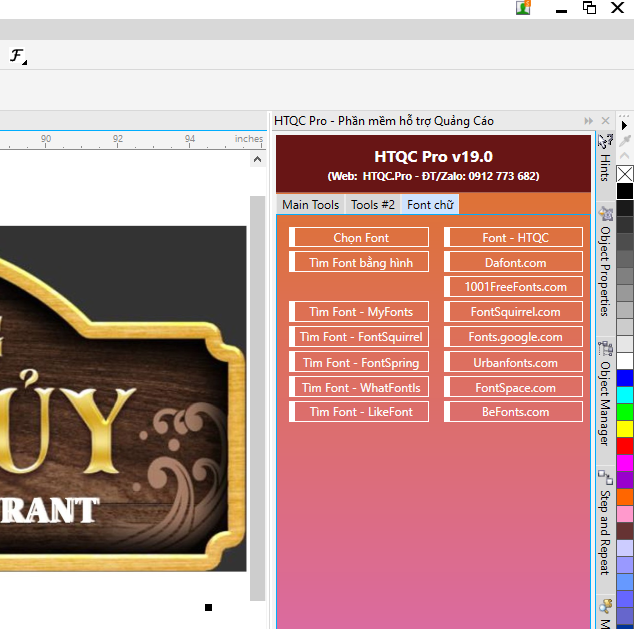This screenshot has height=629, width=634.
Task: Open Urbanfonts.com link button
Action: point(514,362)
